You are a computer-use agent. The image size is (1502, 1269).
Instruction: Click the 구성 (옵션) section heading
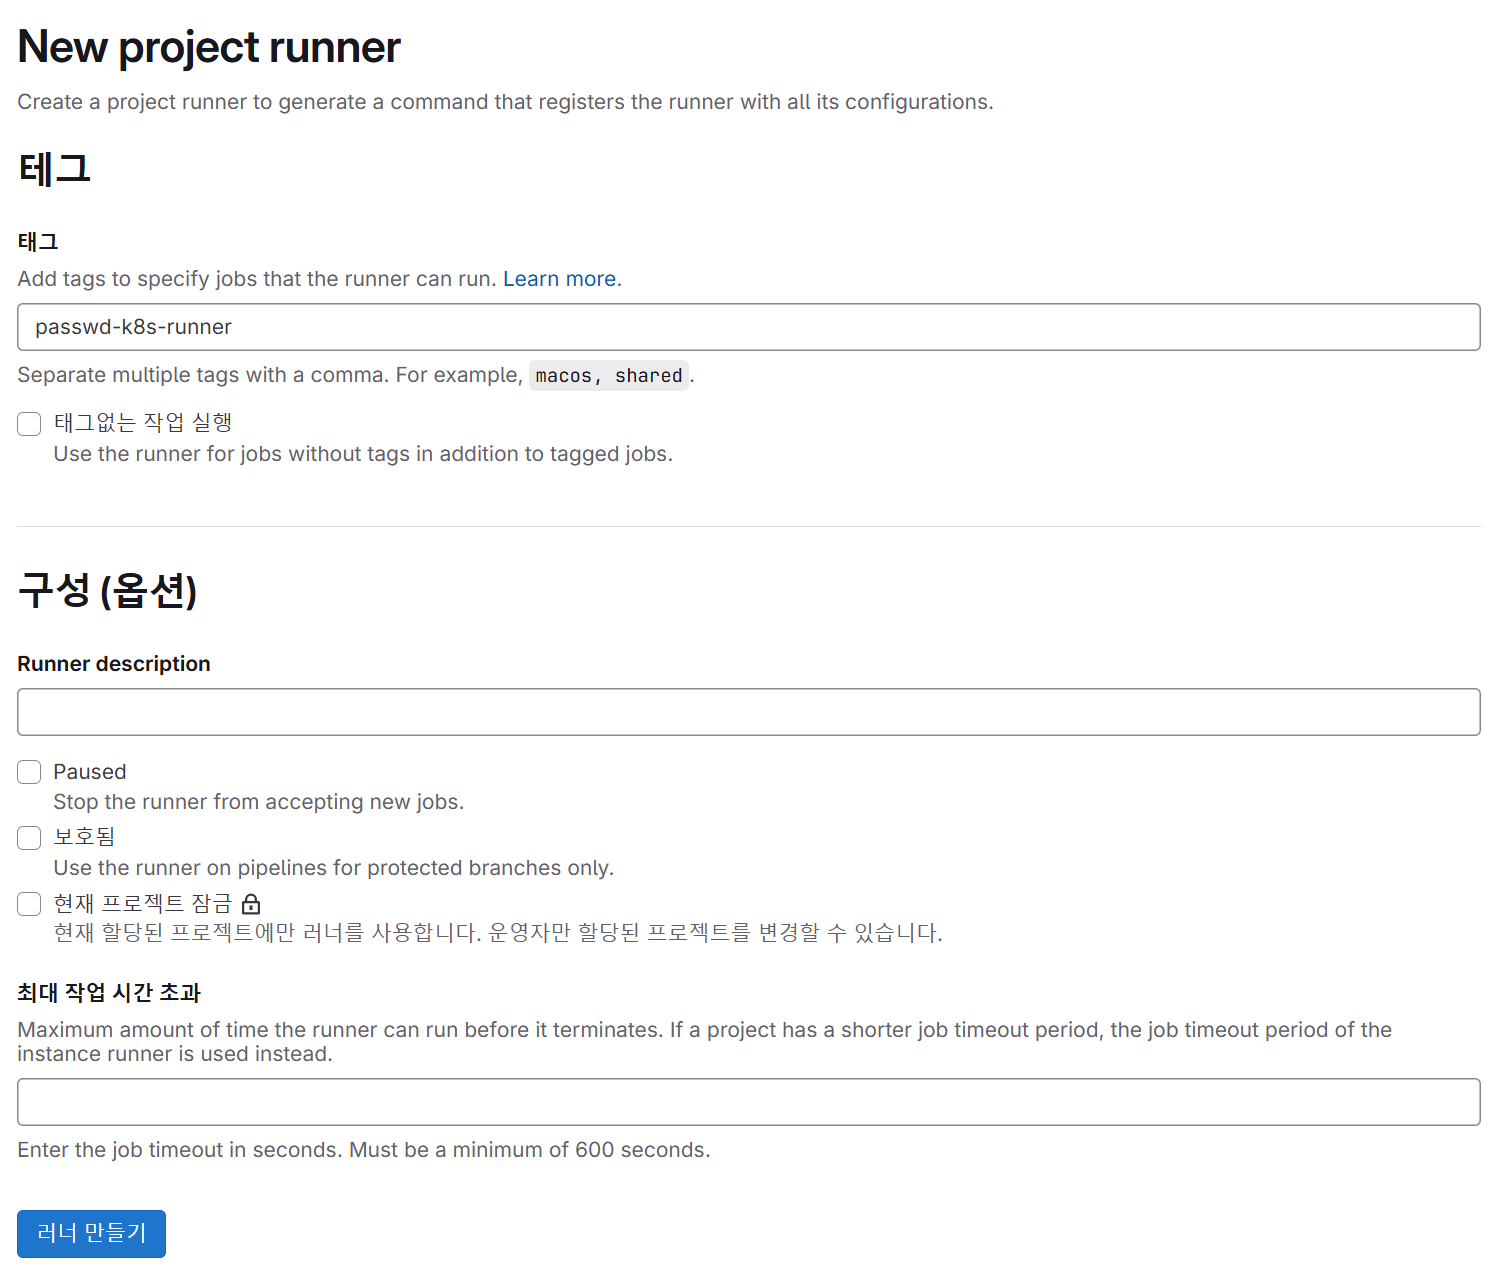(x=107, y=590)
